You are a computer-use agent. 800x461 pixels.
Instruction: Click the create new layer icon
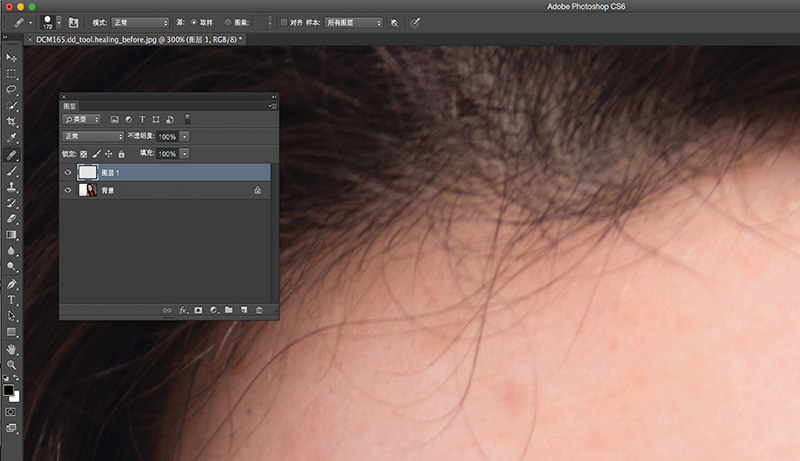pyautogui.click(x=244, y=311)
